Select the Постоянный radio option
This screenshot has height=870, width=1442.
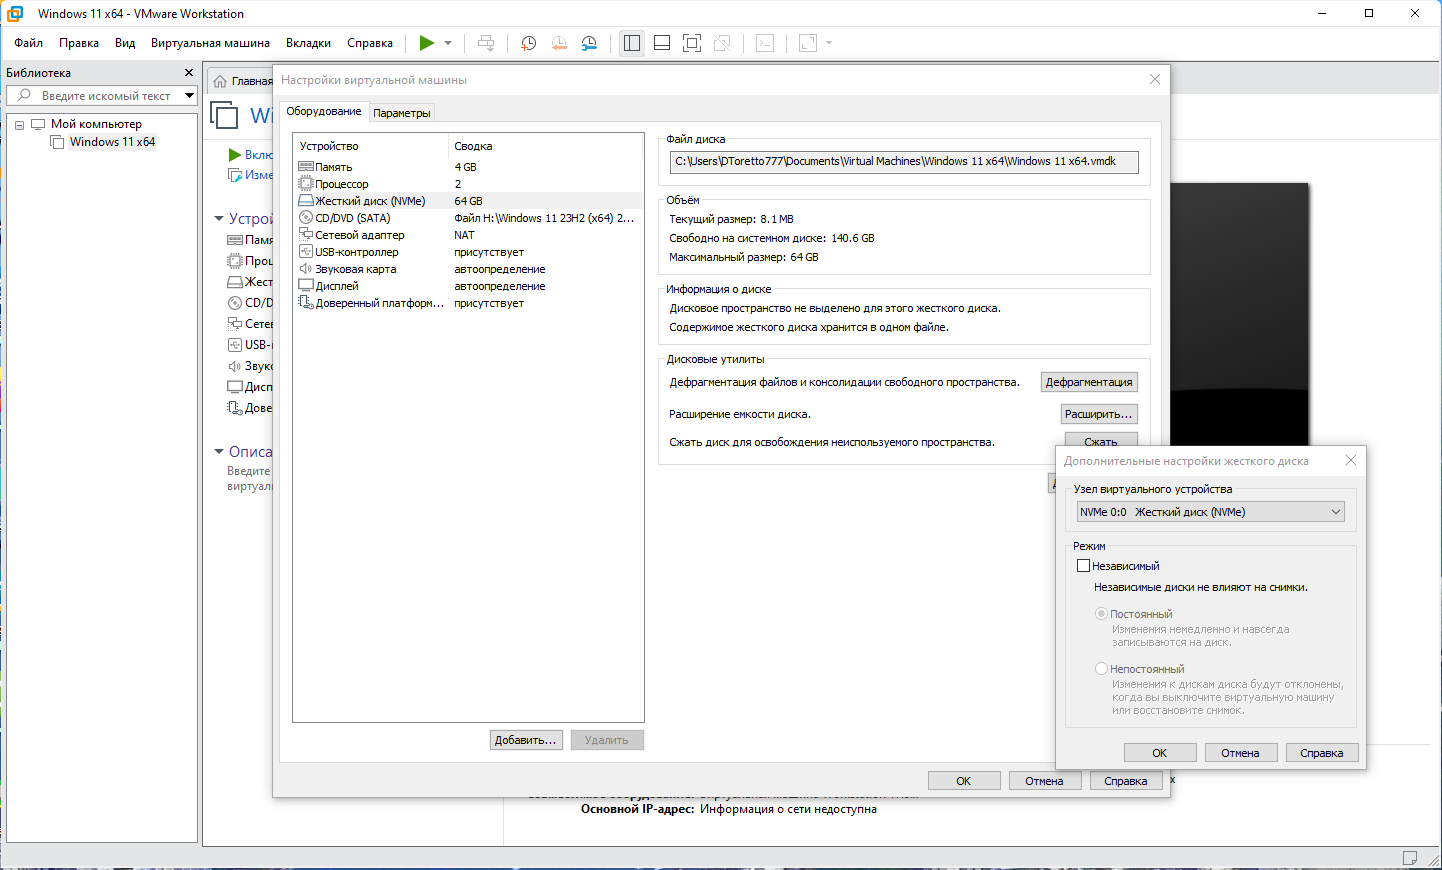pos(1101,614)
